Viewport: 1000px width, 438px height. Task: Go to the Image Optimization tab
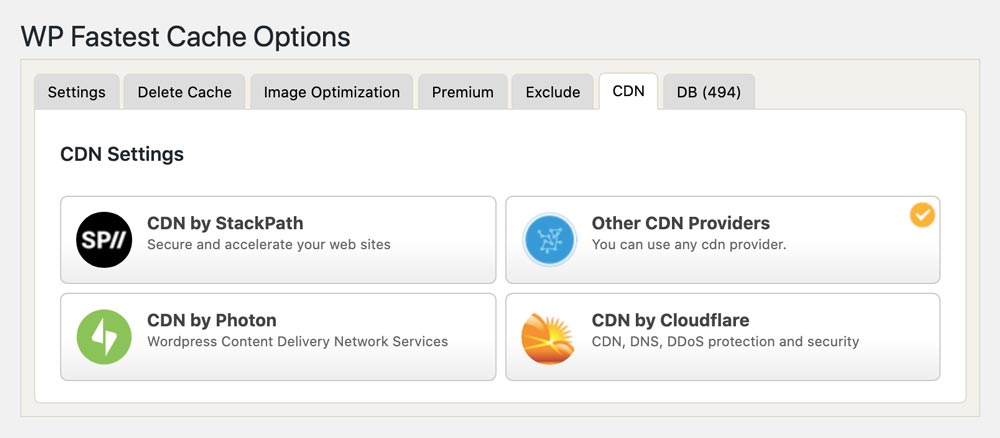331,92
